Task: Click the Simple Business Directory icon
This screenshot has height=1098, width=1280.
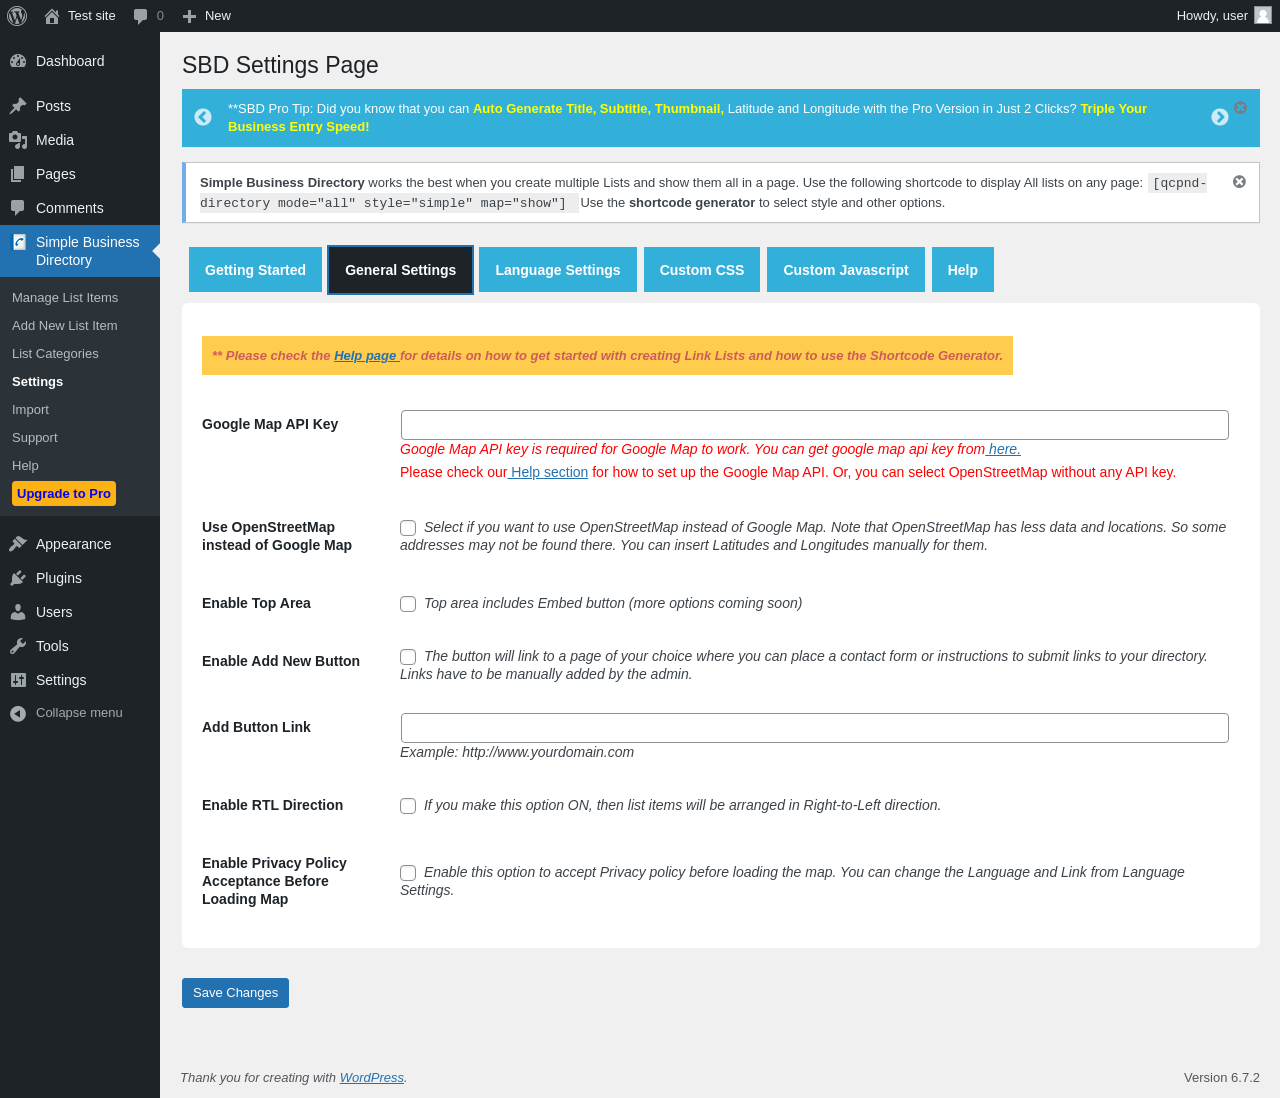Action: coord(19,242)
